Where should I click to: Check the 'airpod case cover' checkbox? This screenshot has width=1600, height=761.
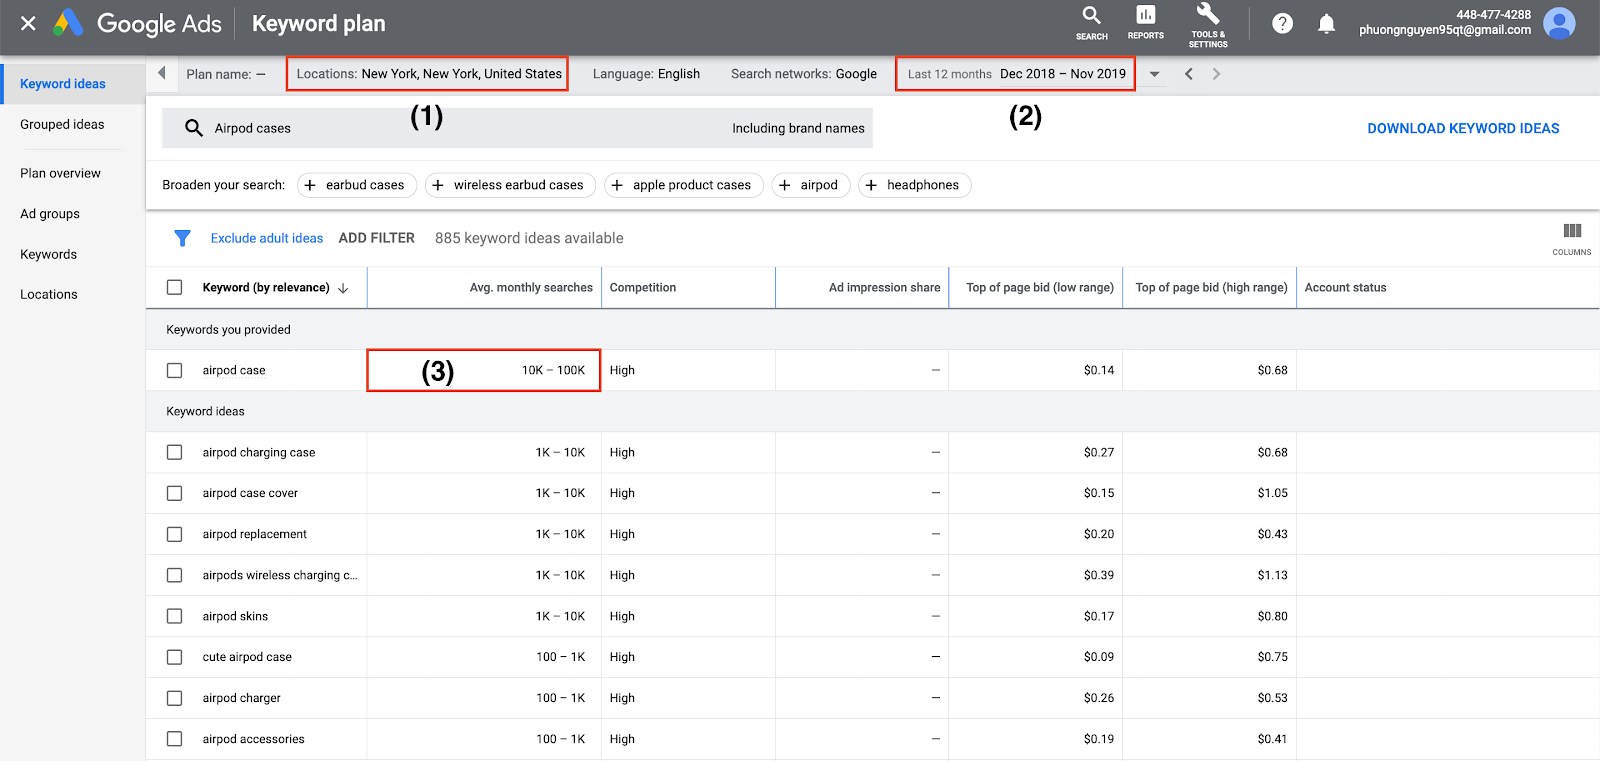(x=175, y=494)
